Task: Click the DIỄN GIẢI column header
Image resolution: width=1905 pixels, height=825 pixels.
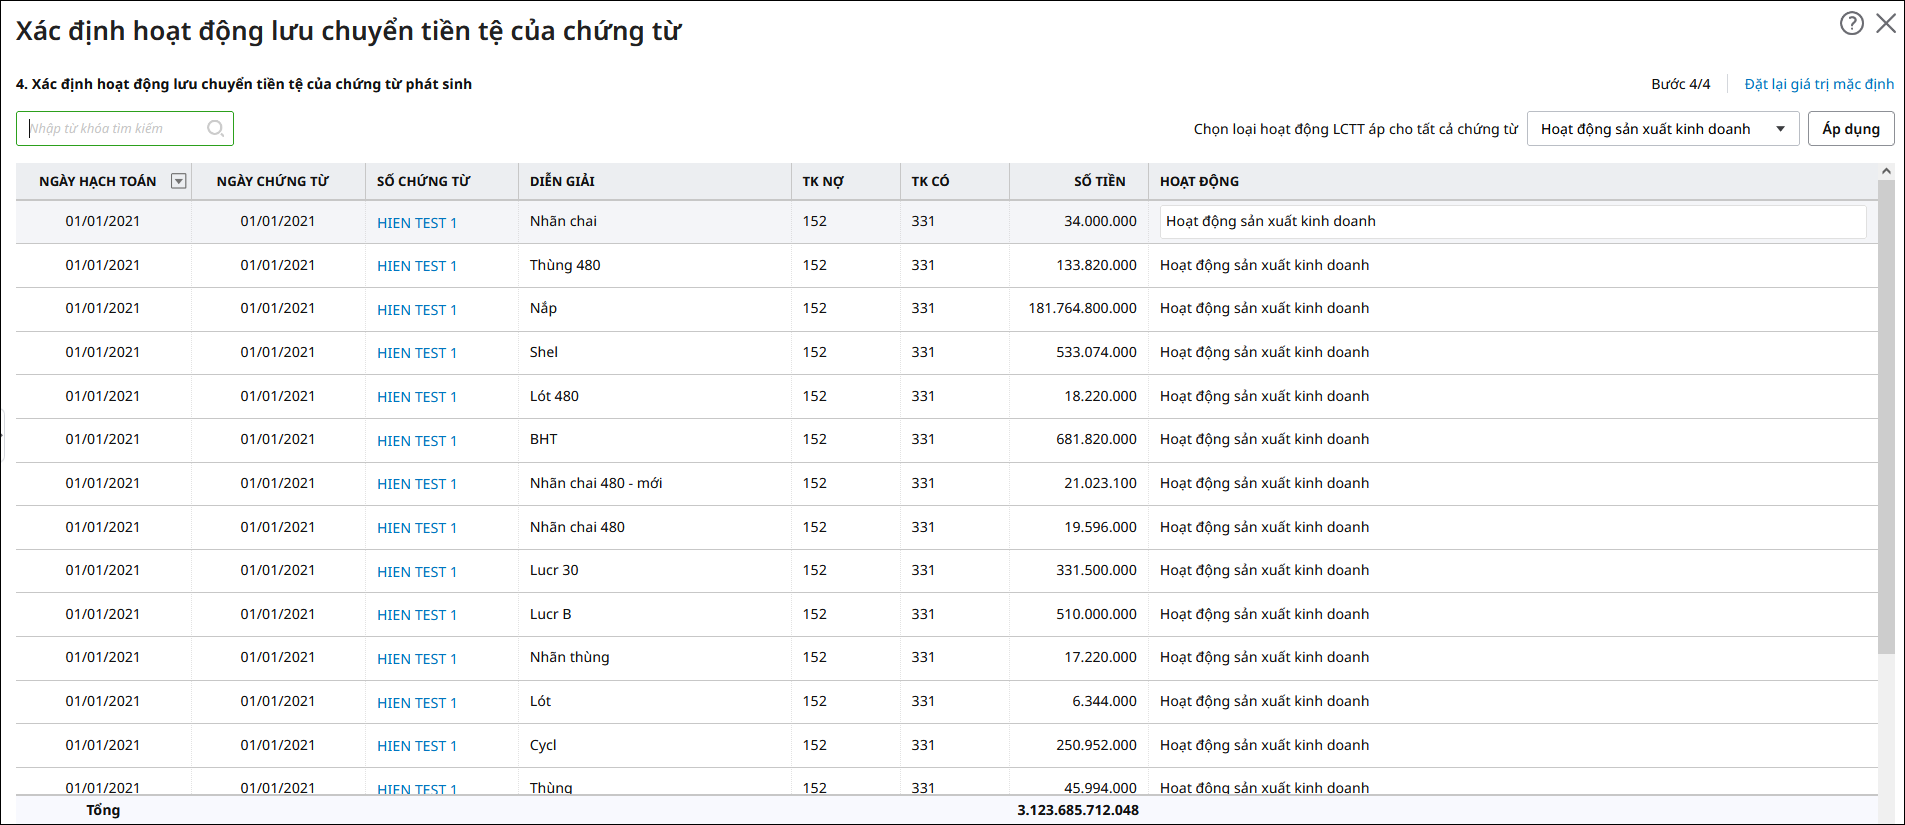Action: pyautogui.click(x=562, y=181)
